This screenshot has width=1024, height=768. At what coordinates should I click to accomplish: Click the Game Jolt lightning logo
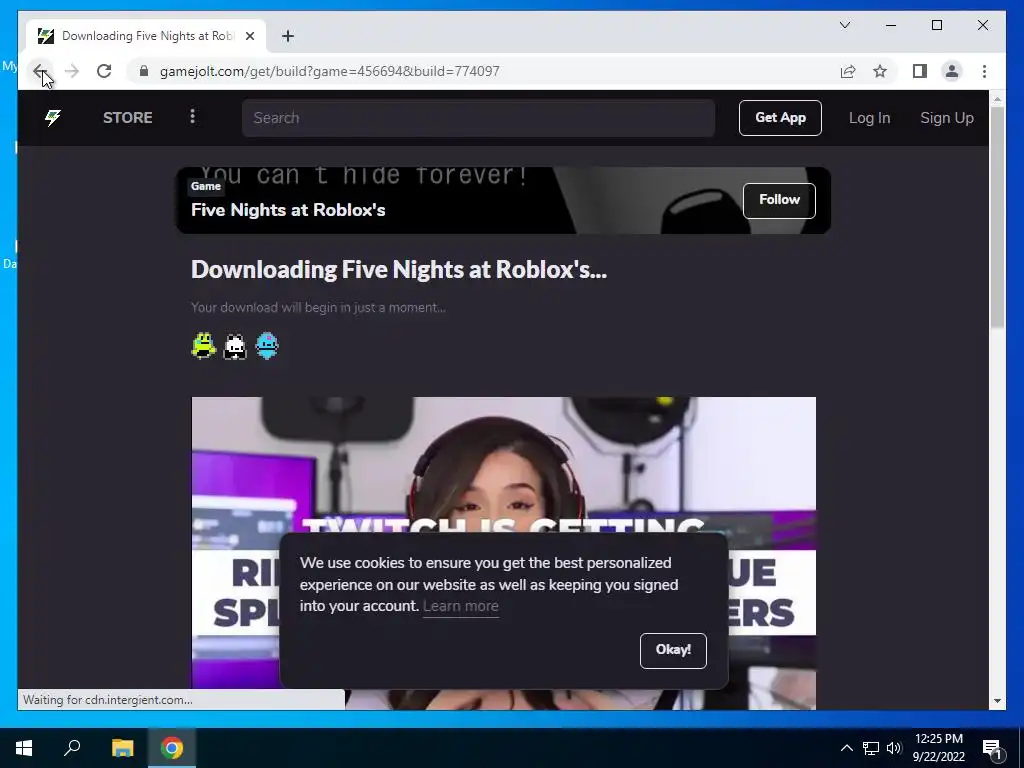53,118
